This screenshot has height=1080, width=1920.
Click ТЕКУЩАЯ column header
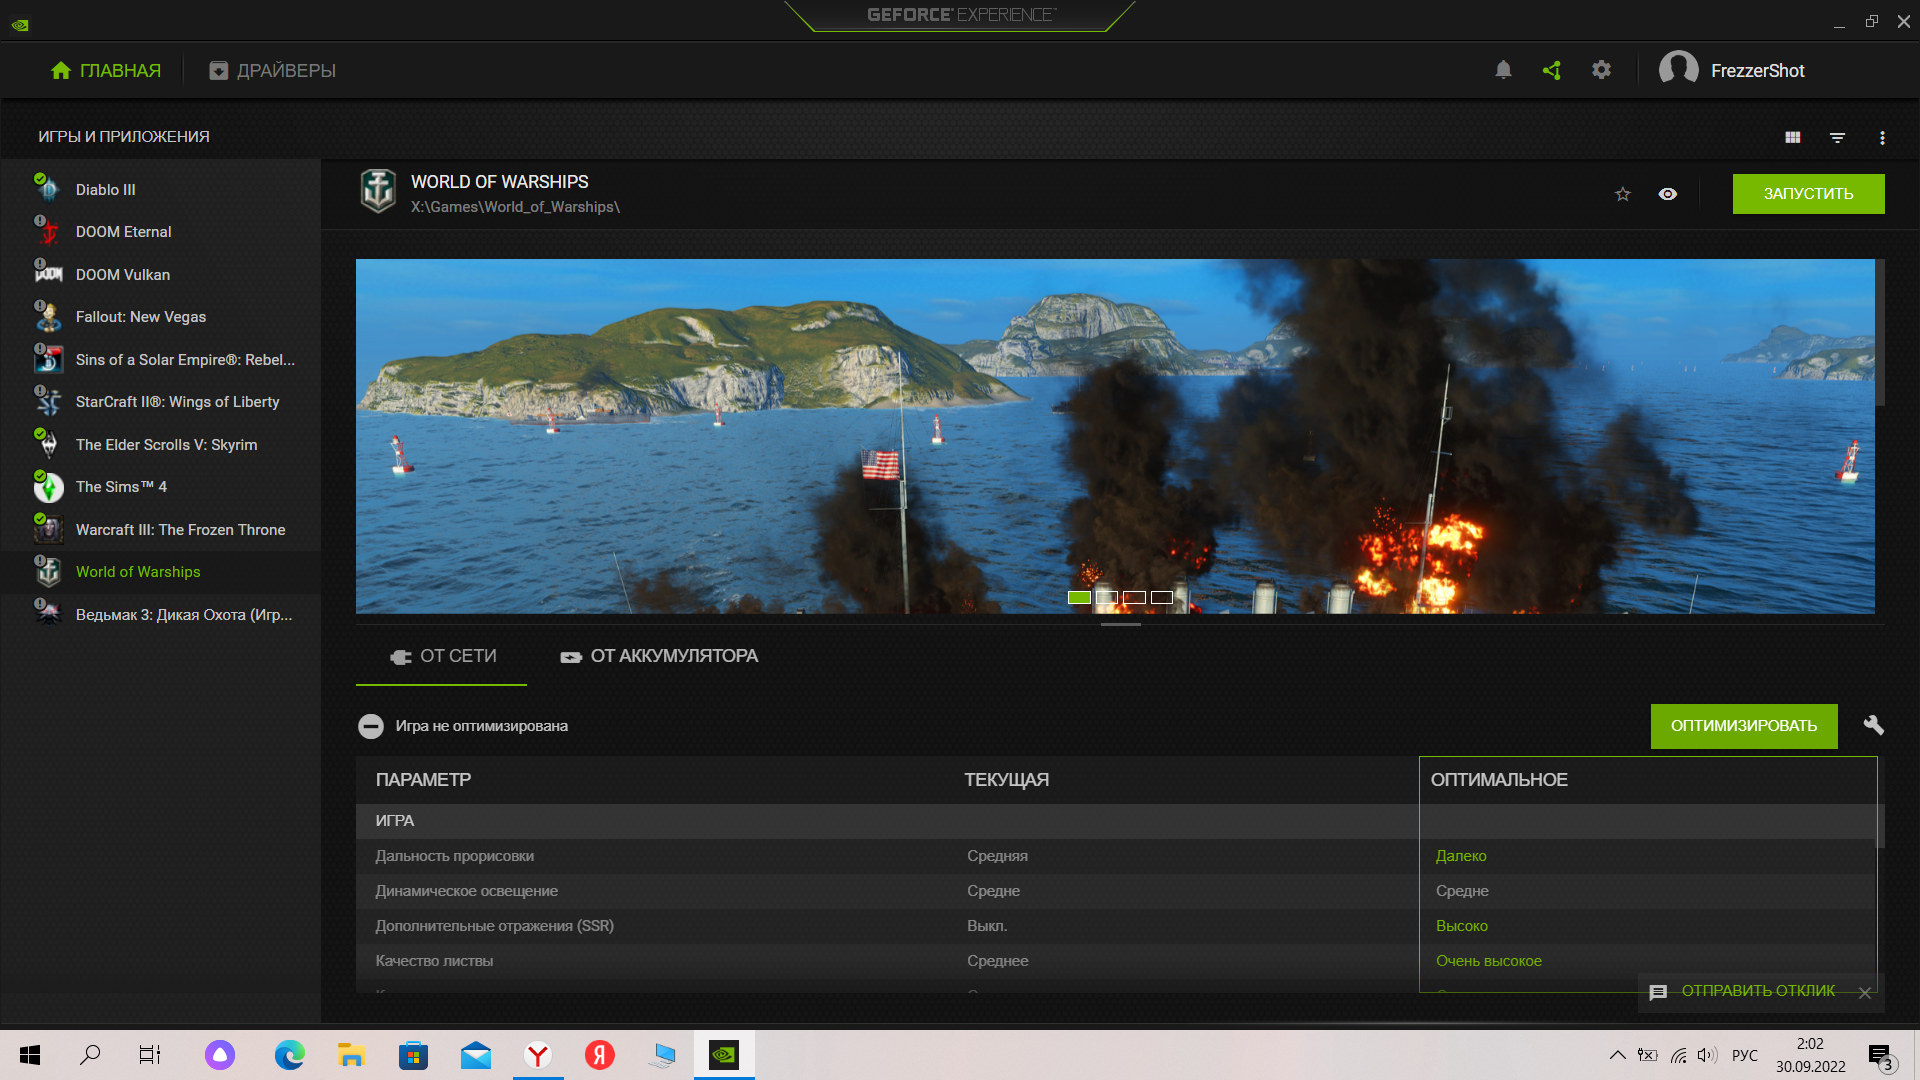coord(1006,780)
